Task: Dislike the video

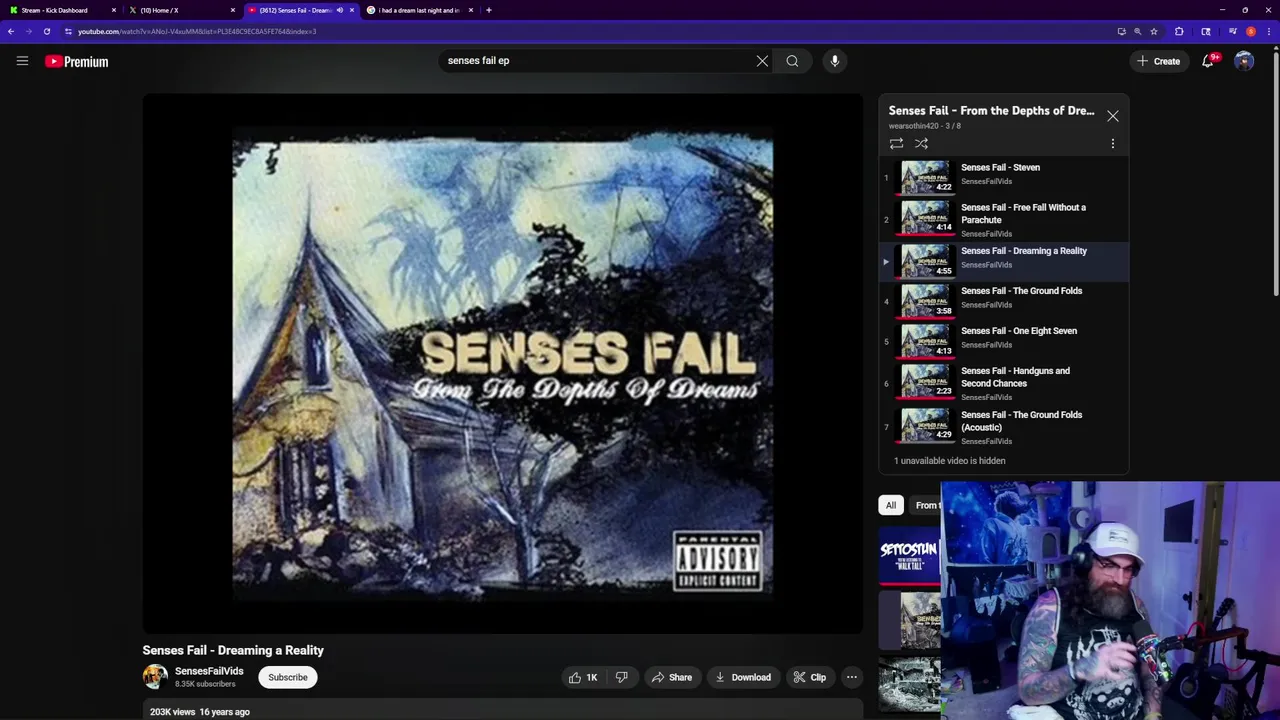Action: click(621, 677)
